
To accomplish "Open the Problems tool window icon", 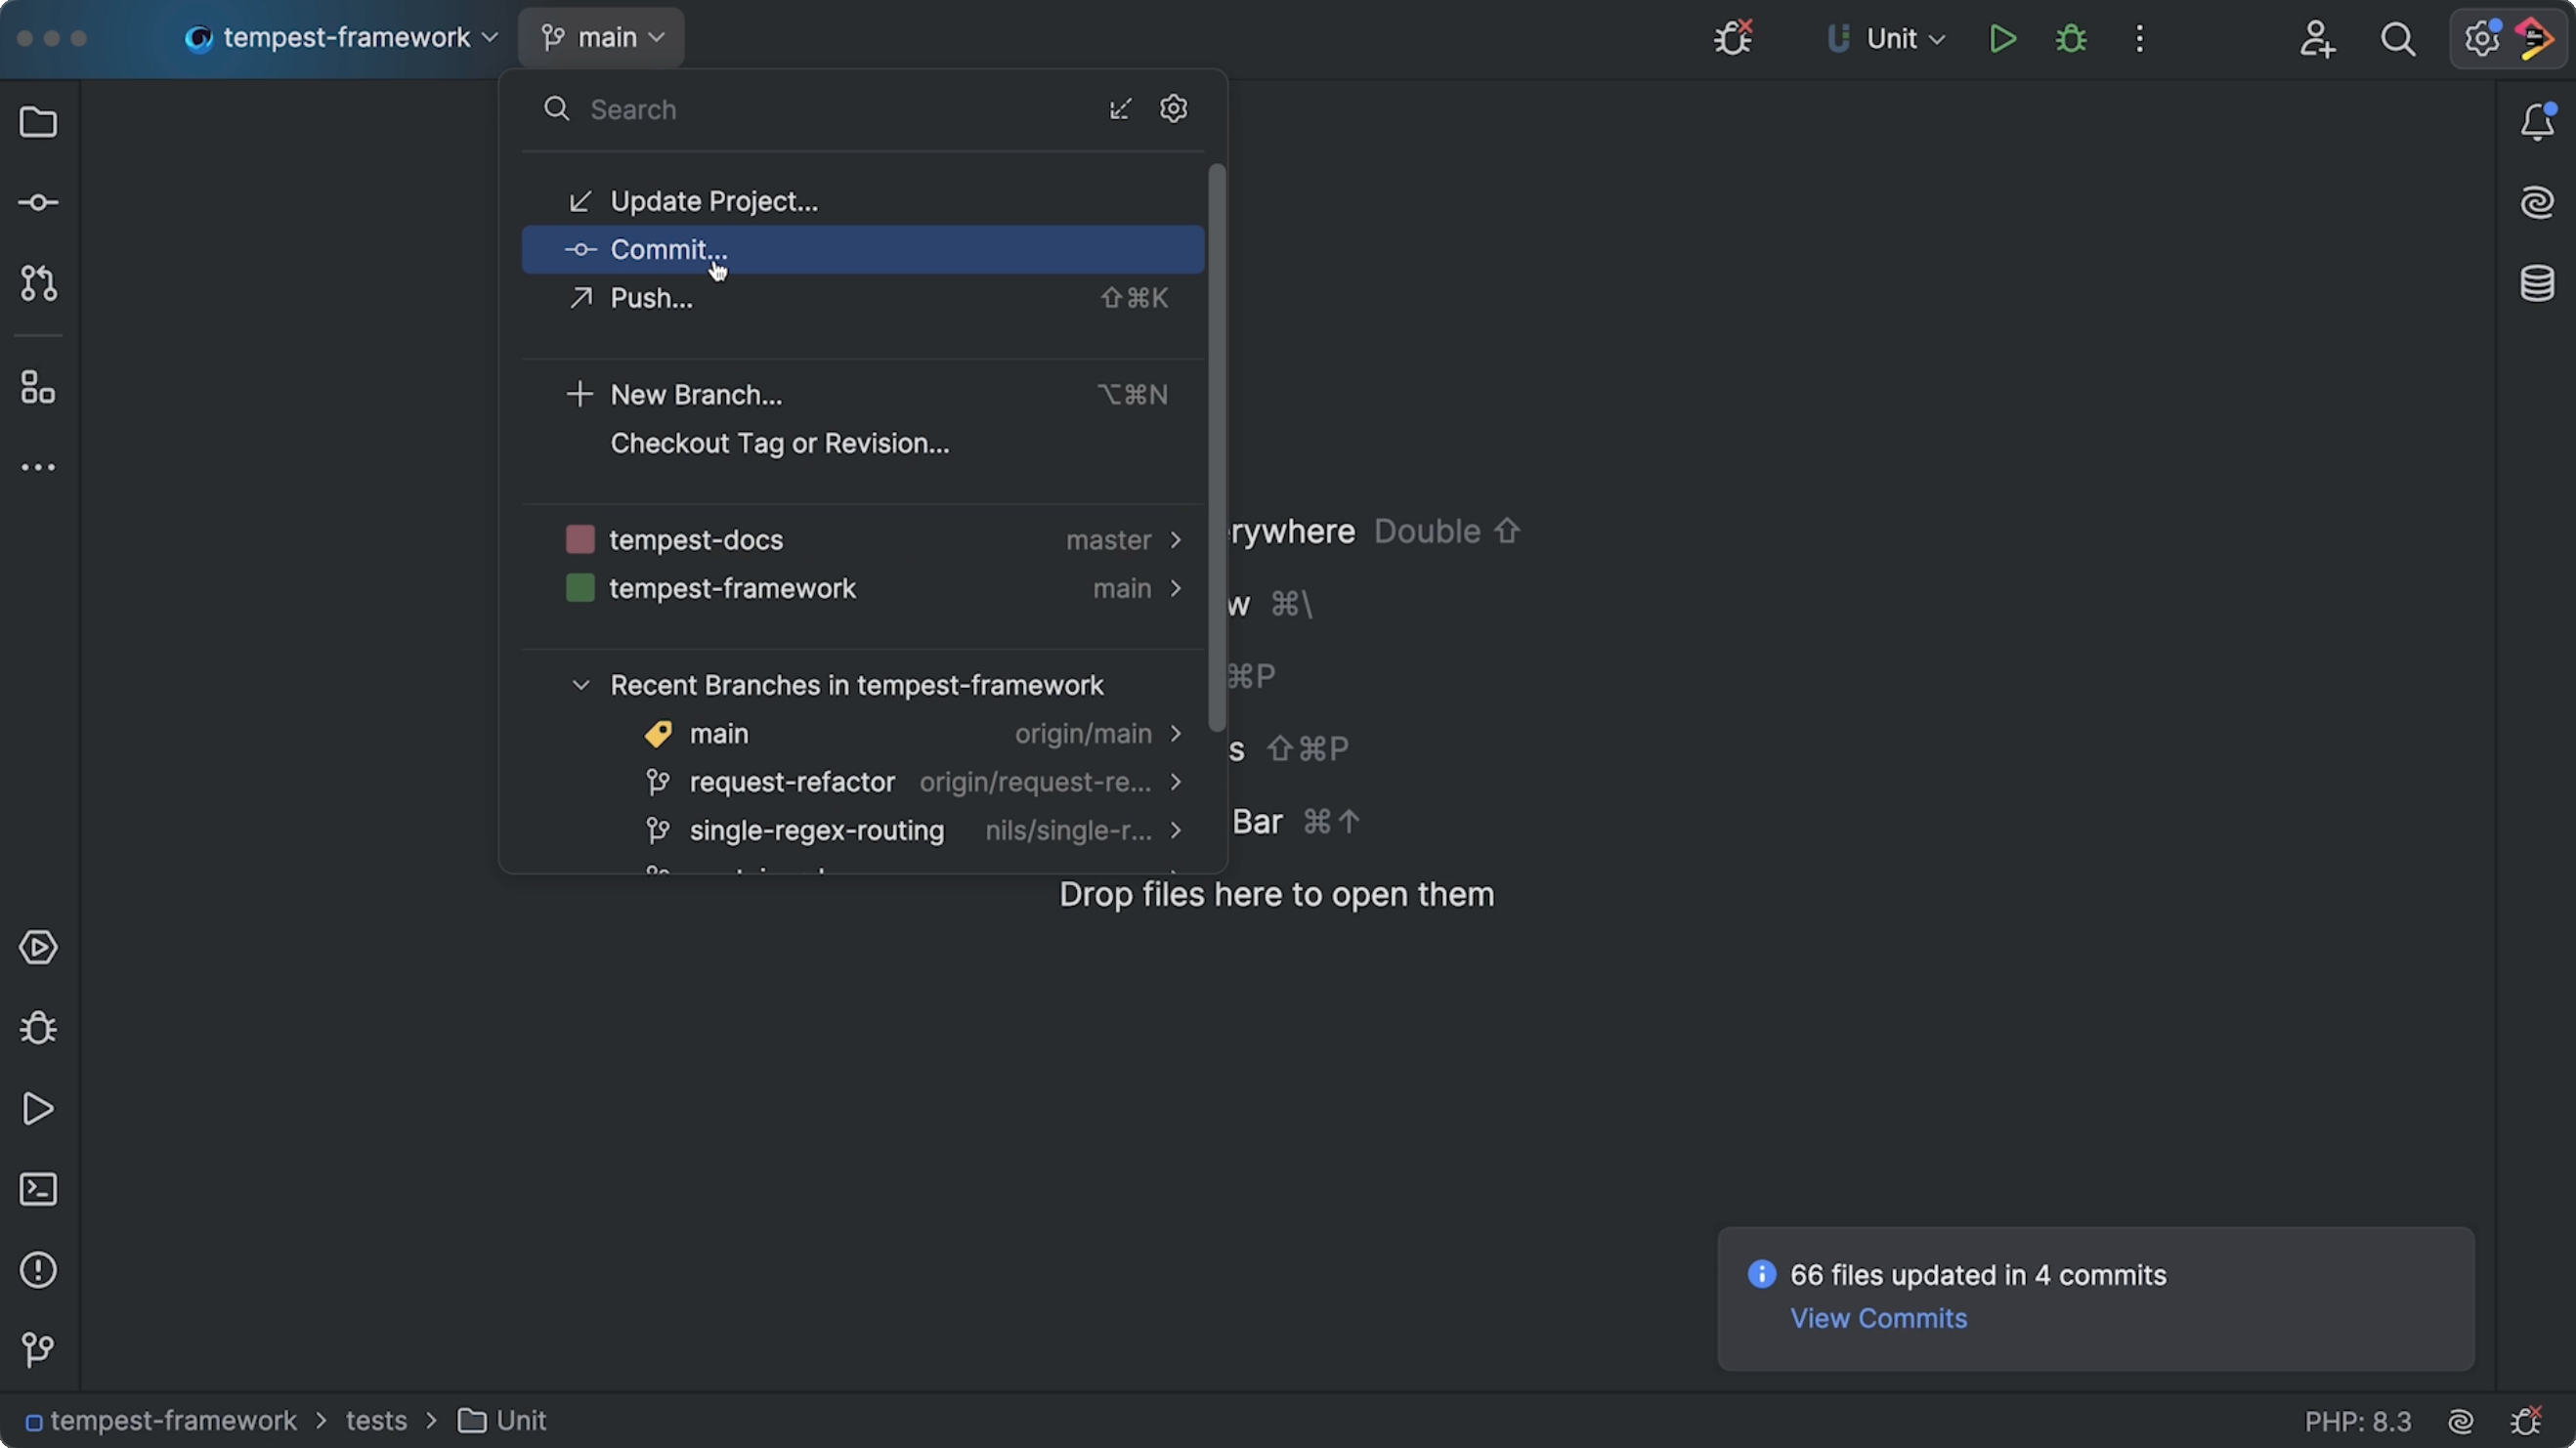I will (x=38, y=1270).
